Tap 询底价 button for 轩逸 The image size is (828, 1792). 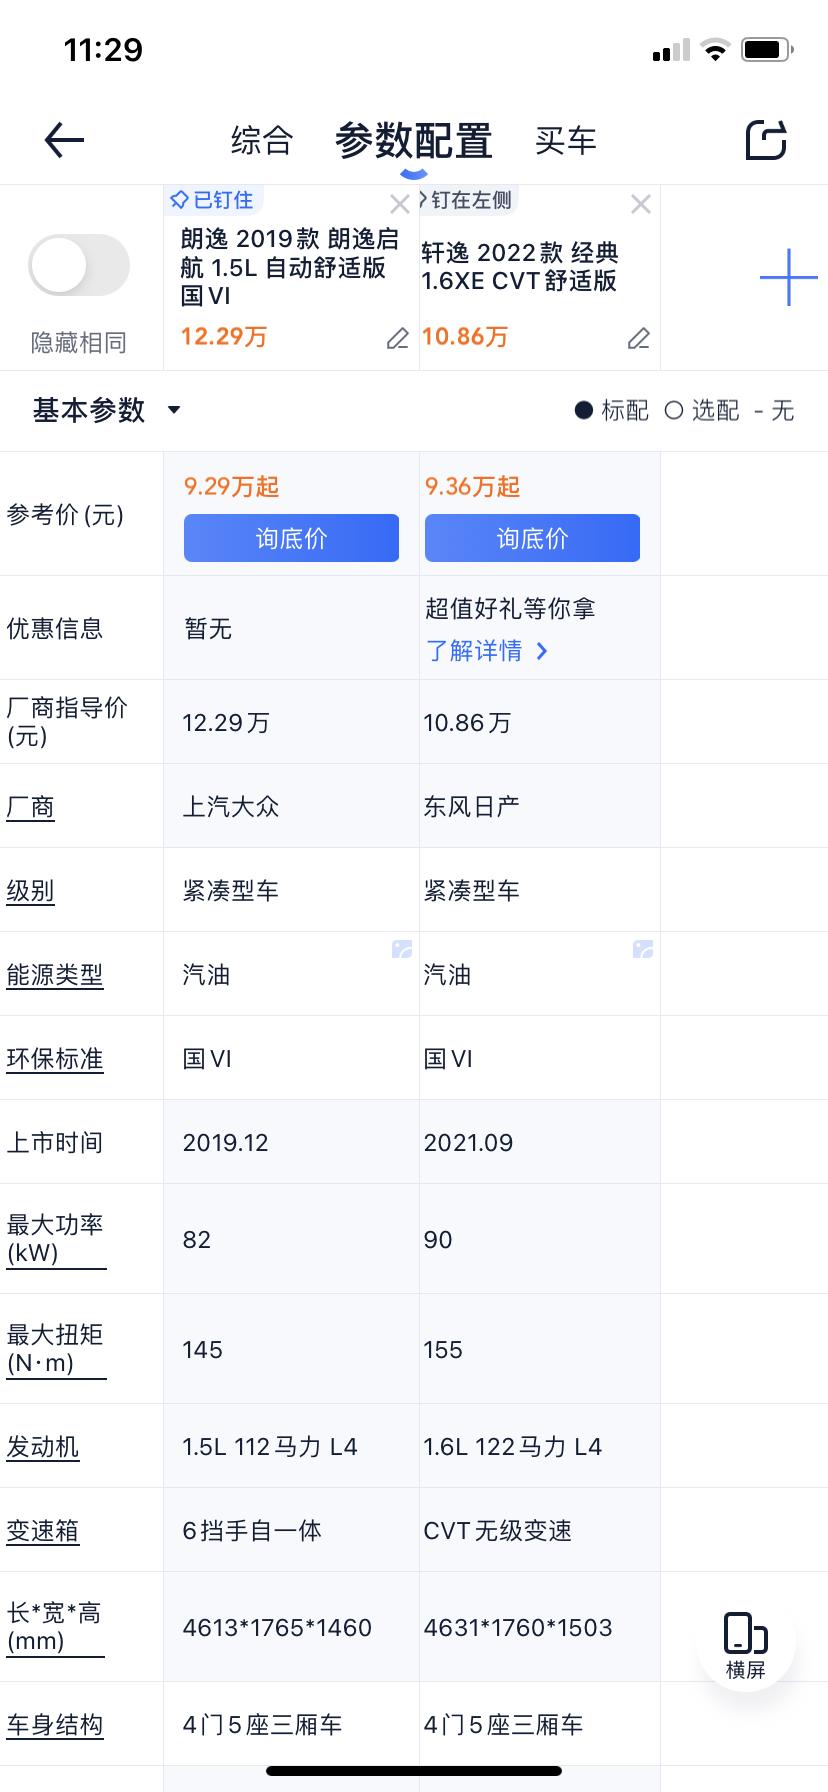click(x=532, y=538)
